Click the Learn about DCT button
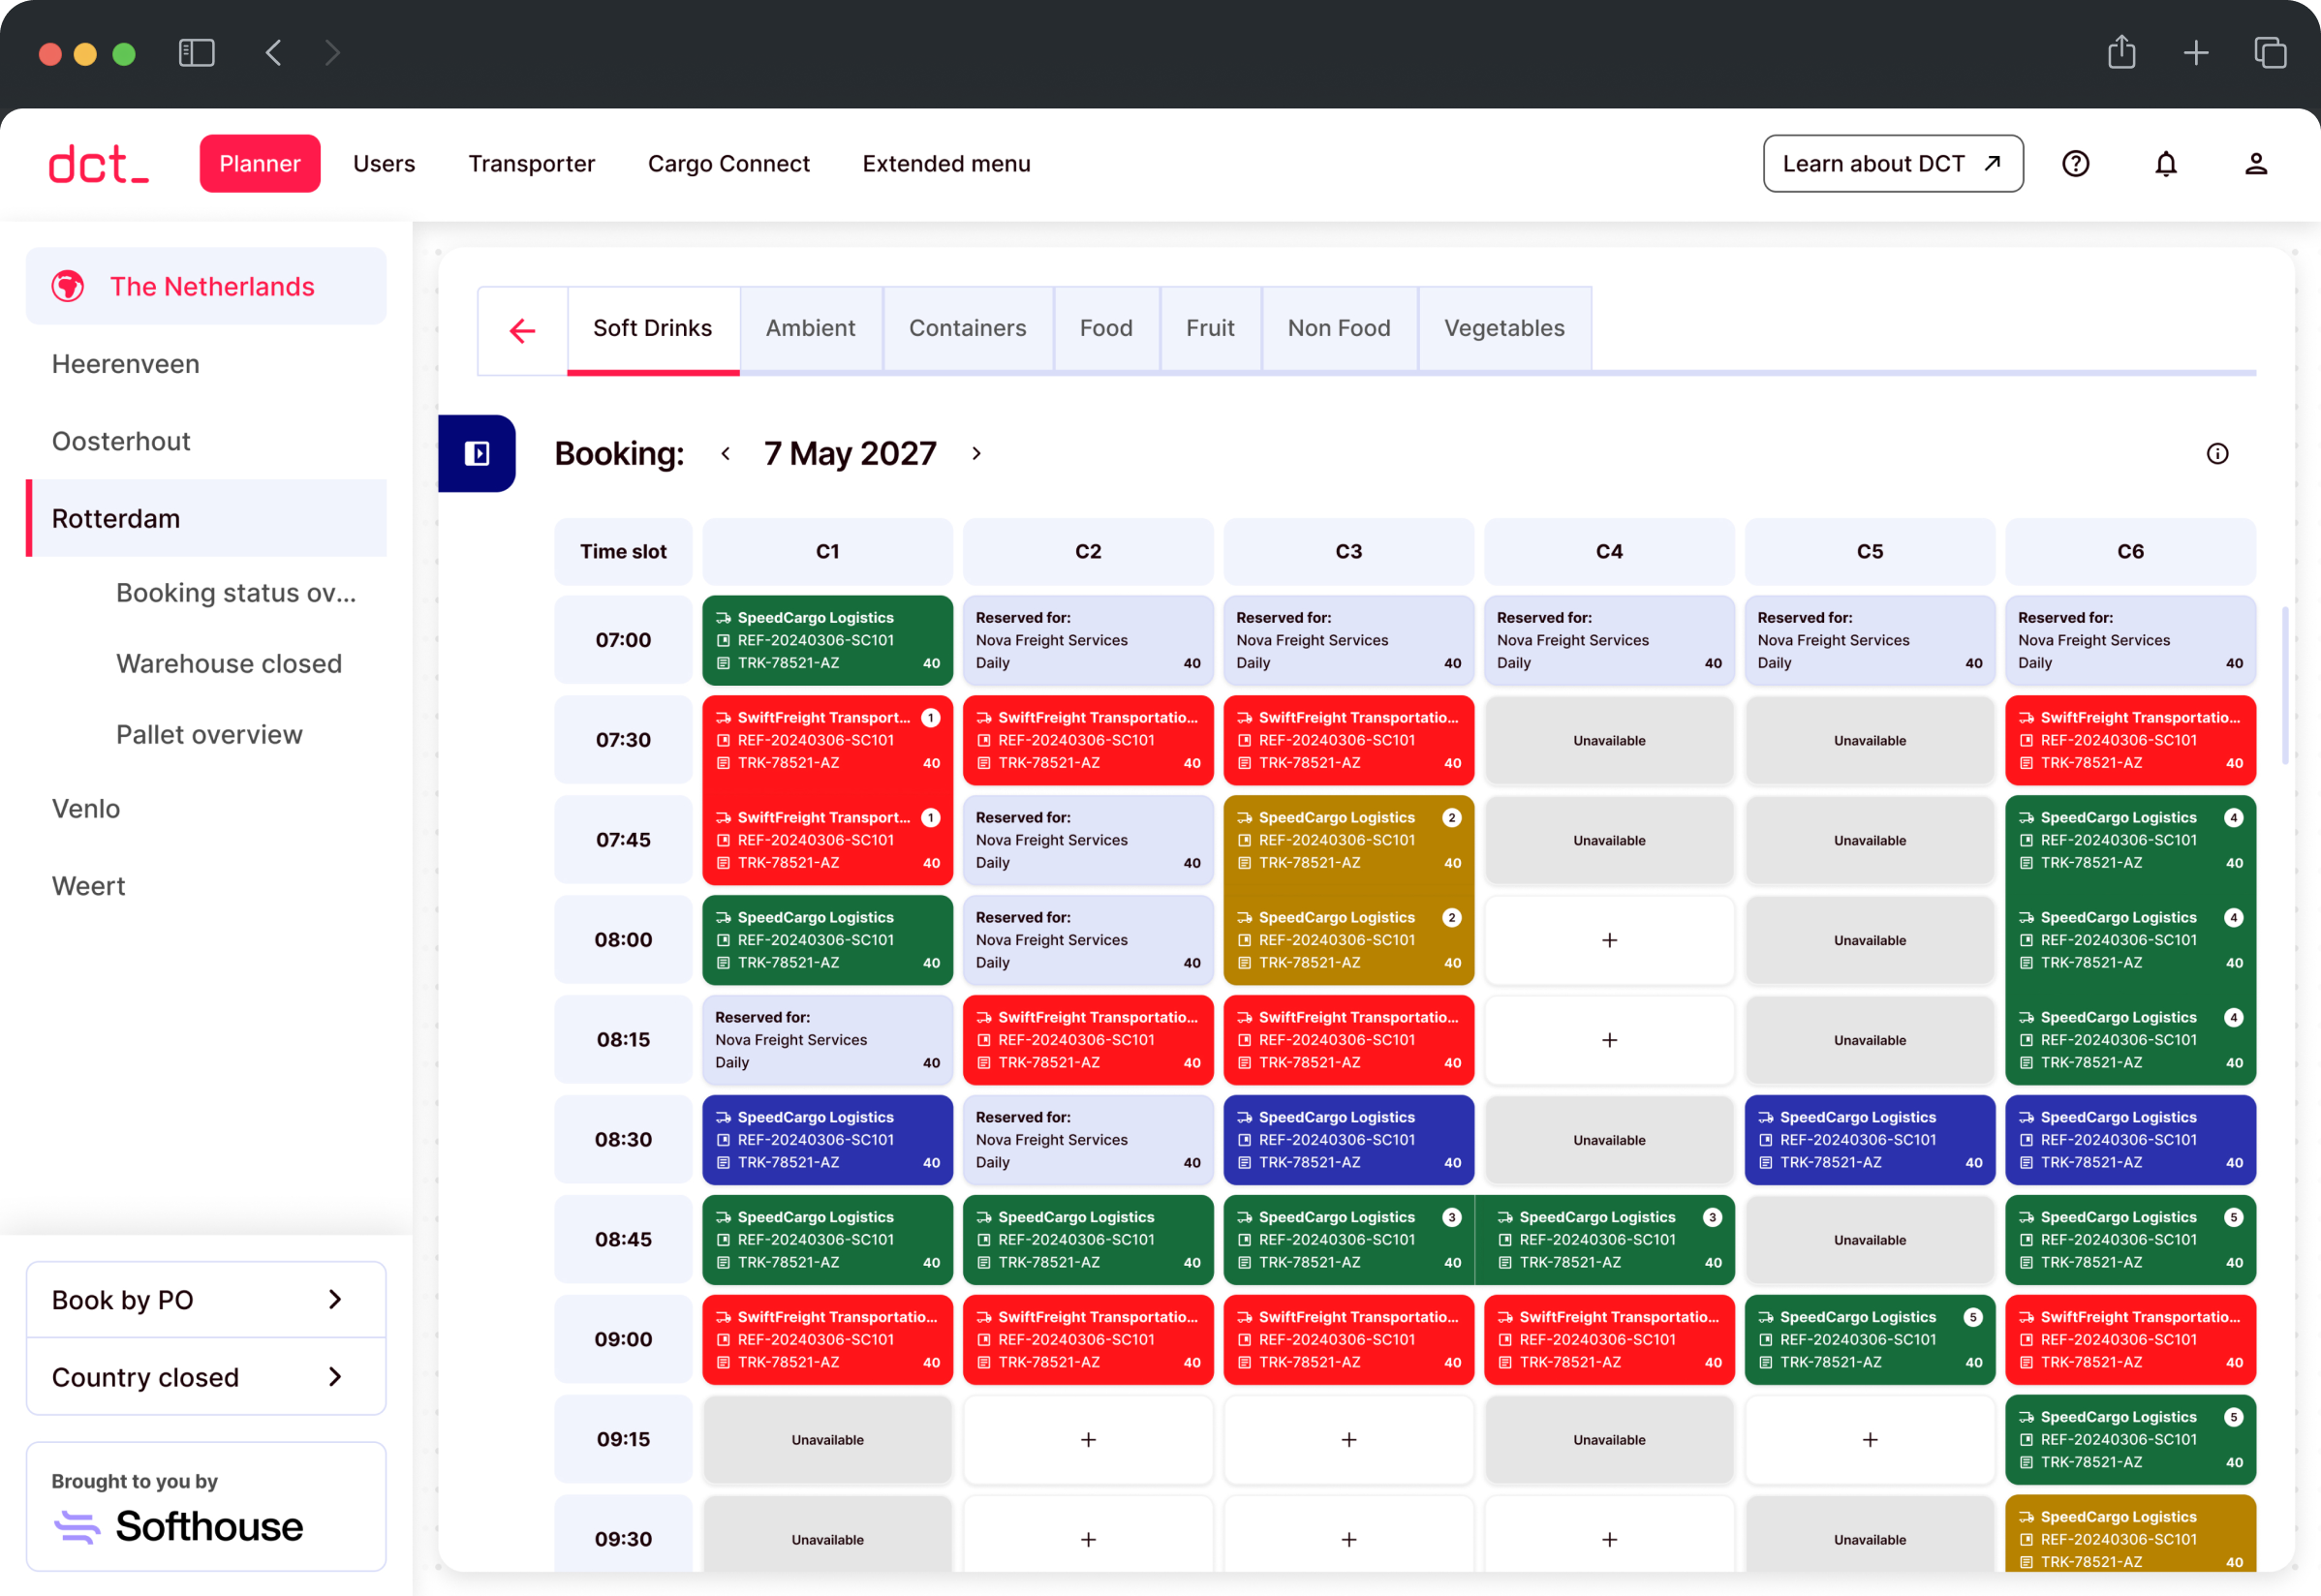Screen dimensions: 2321x1596 (x=1893, y=163)
